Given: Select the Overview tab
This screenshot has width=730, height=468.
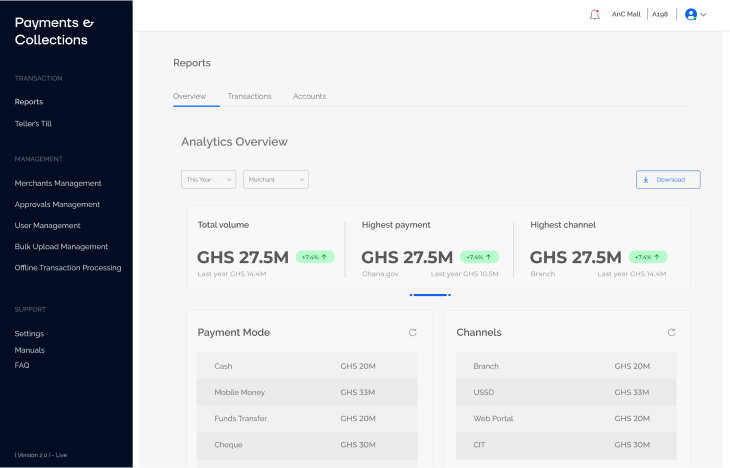Looking at the screenshot, I should point(189,96).
